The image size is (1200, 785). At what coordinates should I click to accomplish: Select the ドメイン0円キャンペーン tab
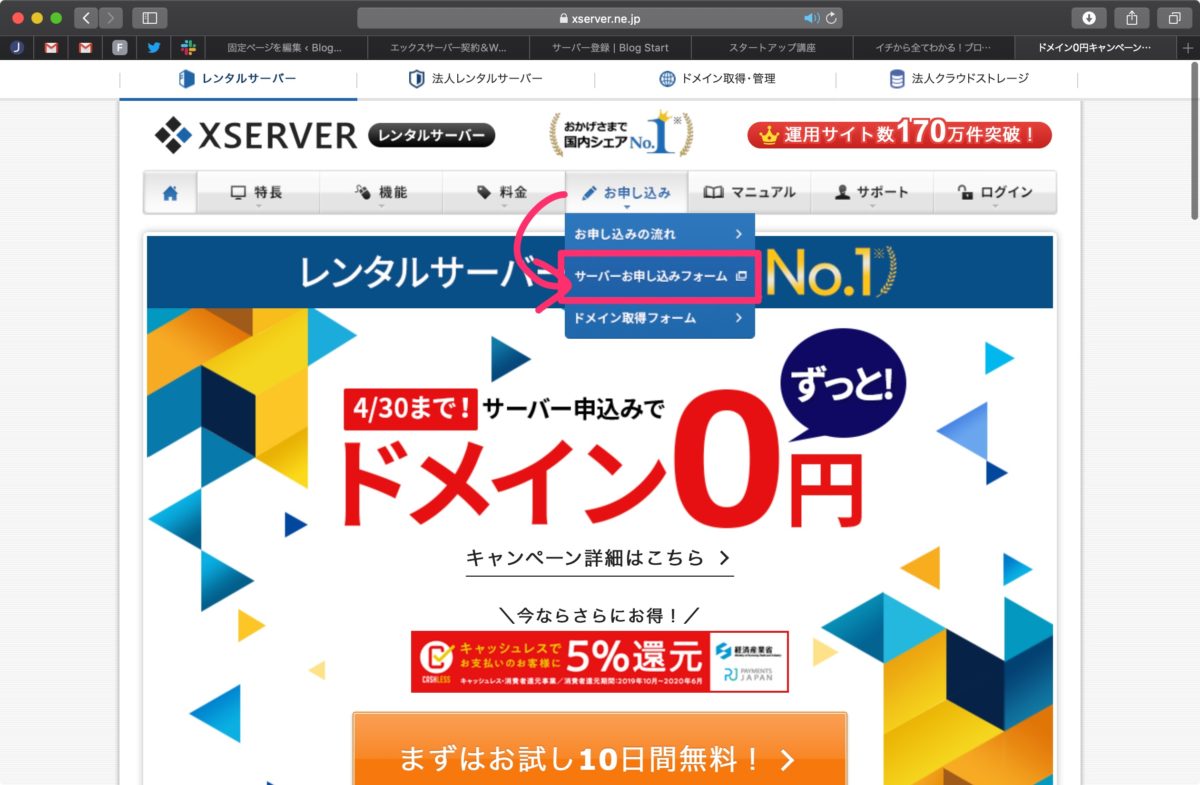pos(1094,47)
